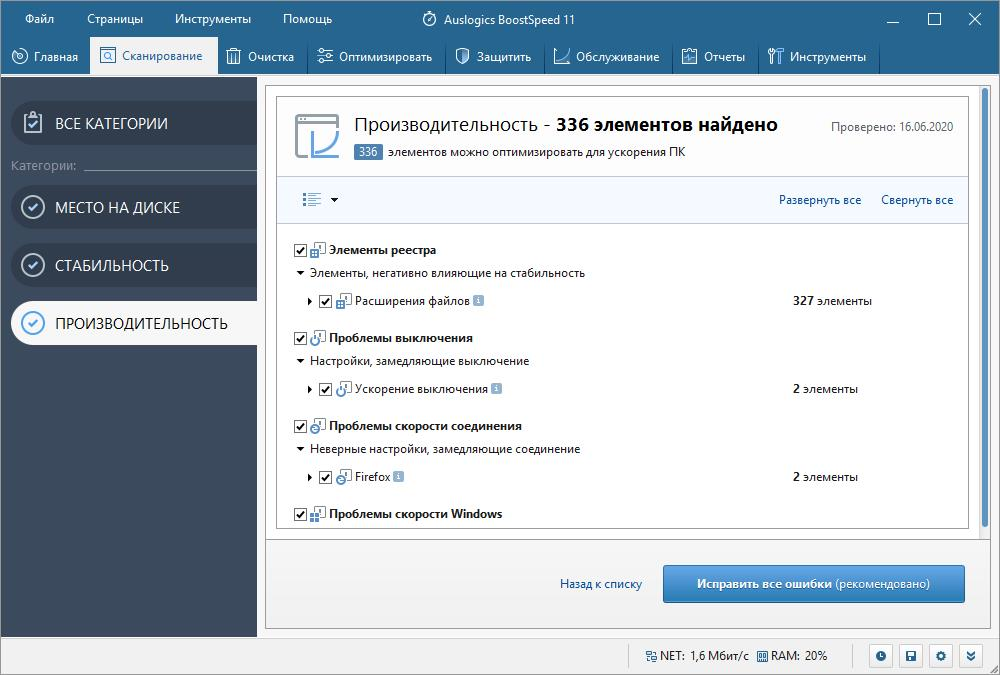Open the Страницы menu
Screen dimensions: 1000x675
[115, 19]
